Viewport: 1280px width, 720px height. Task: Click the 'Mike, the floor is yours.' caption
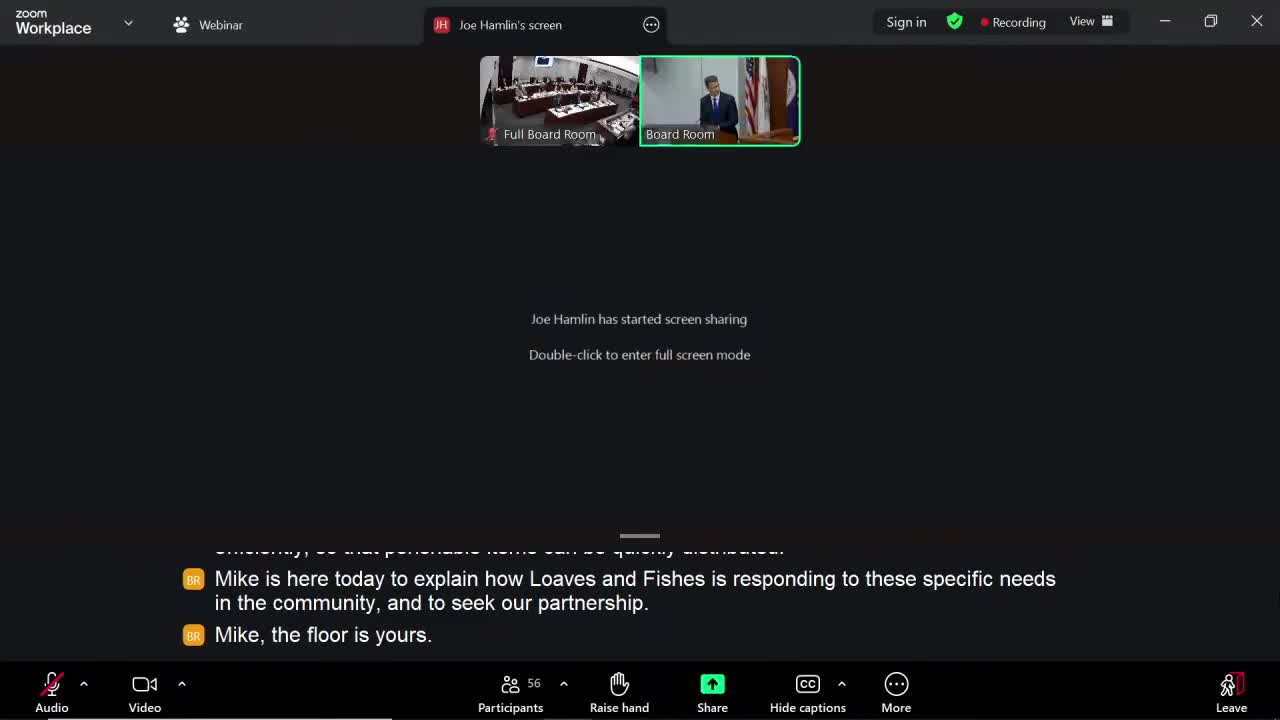coord(323,635)
